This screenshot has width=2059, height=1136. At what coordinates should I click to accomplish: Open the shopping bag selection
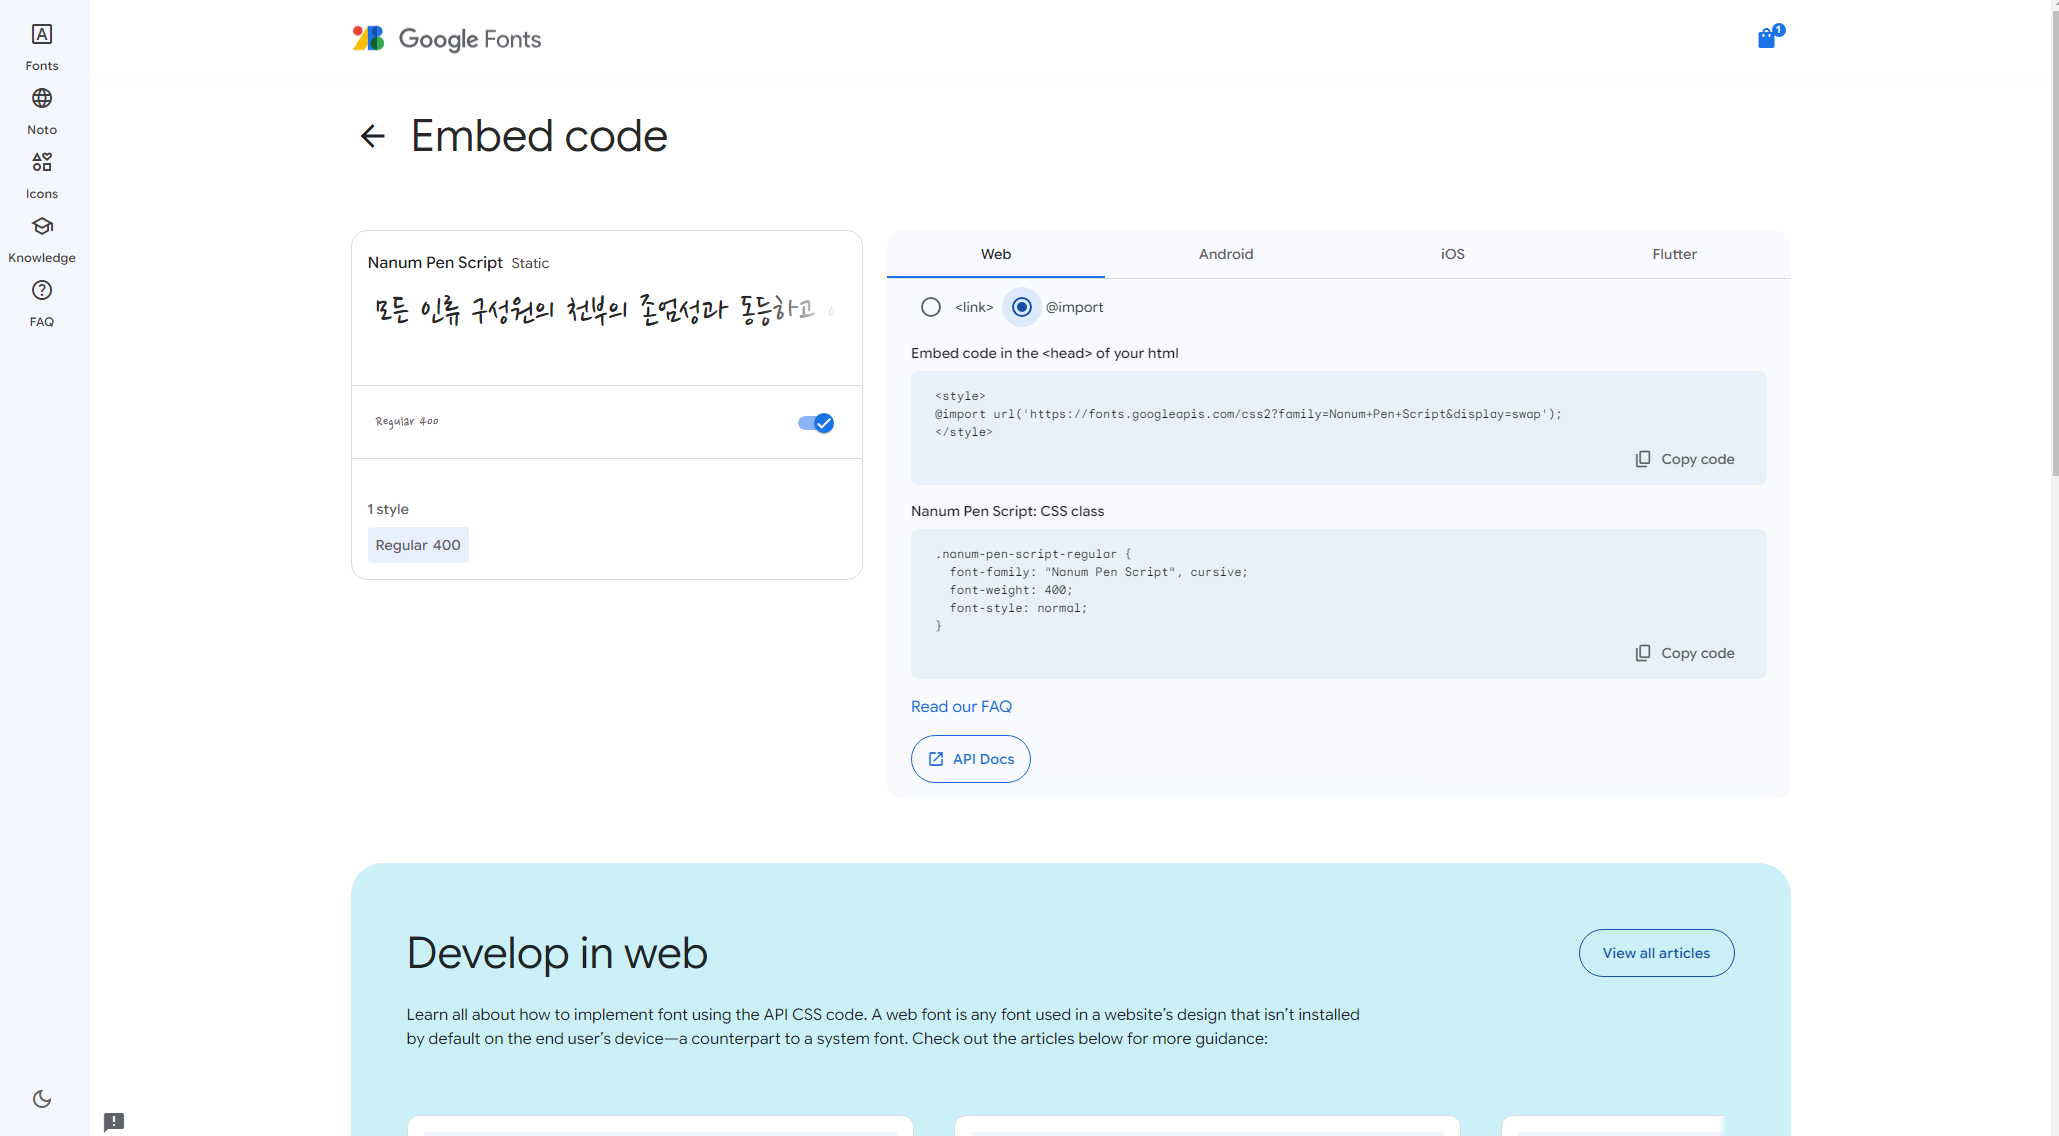[x=1767, y=38]
